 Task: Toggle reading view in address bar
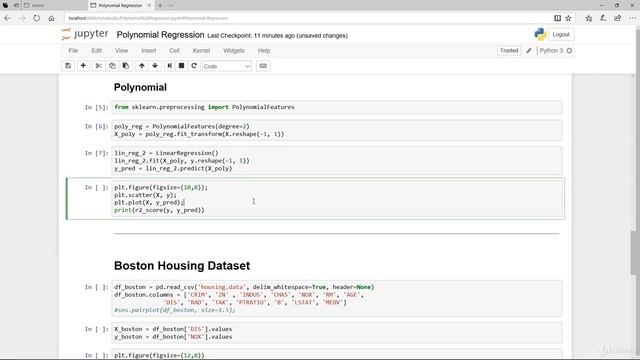pos(557,18)
